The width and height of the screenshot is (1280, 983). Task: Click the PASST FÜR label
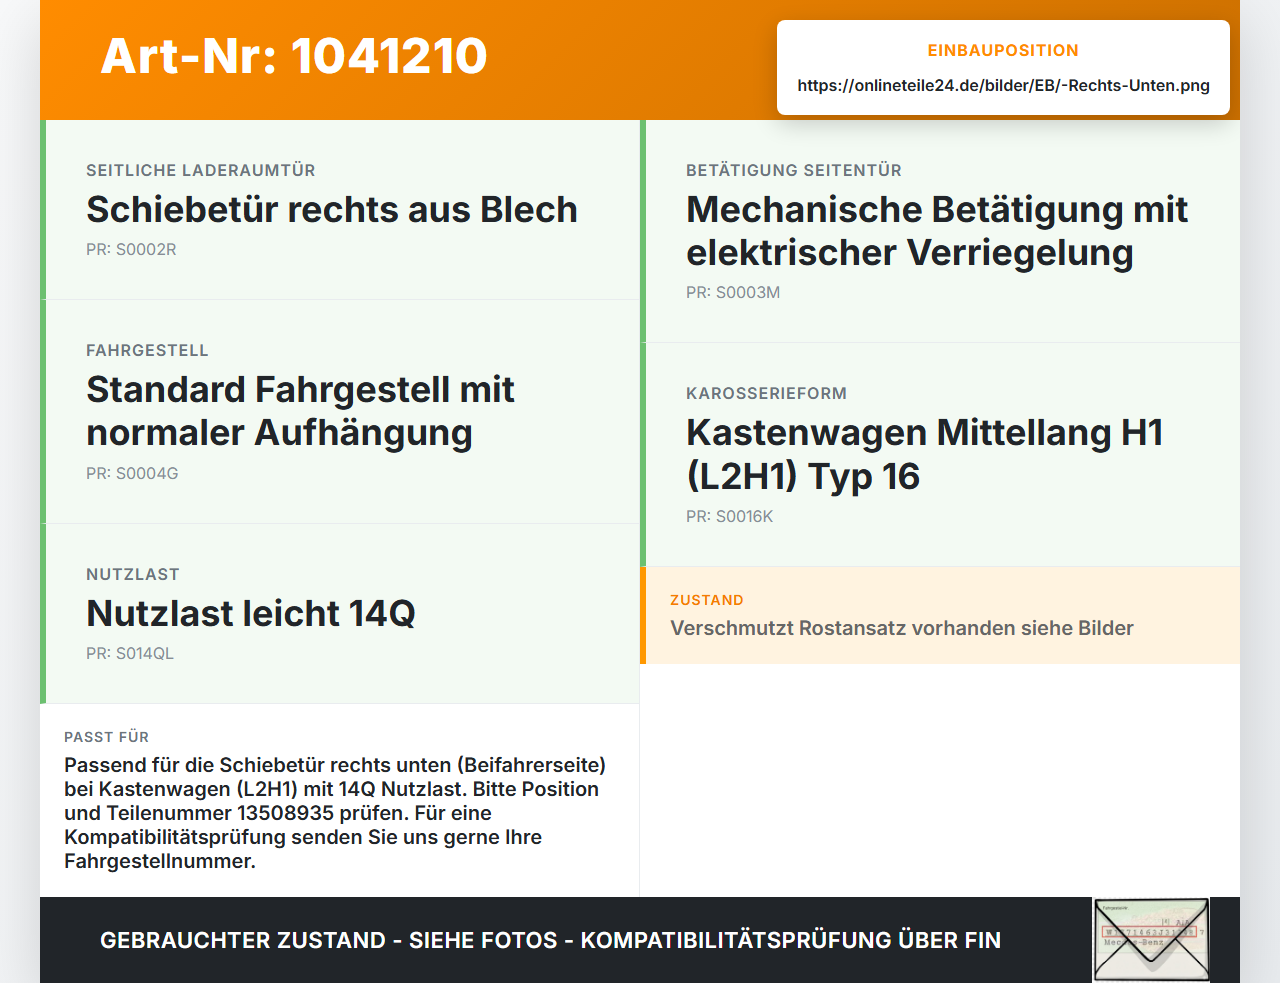[106, 737]
